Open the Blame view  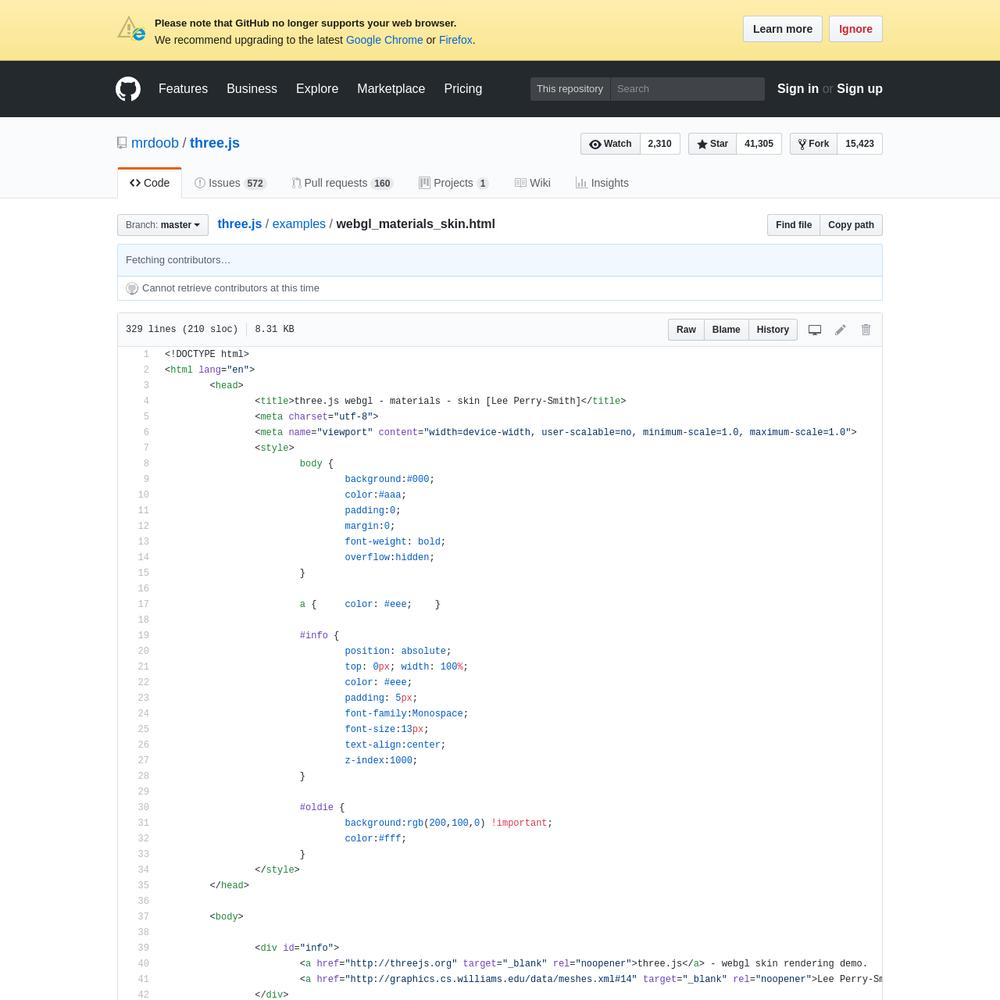[x=726, y=330]
